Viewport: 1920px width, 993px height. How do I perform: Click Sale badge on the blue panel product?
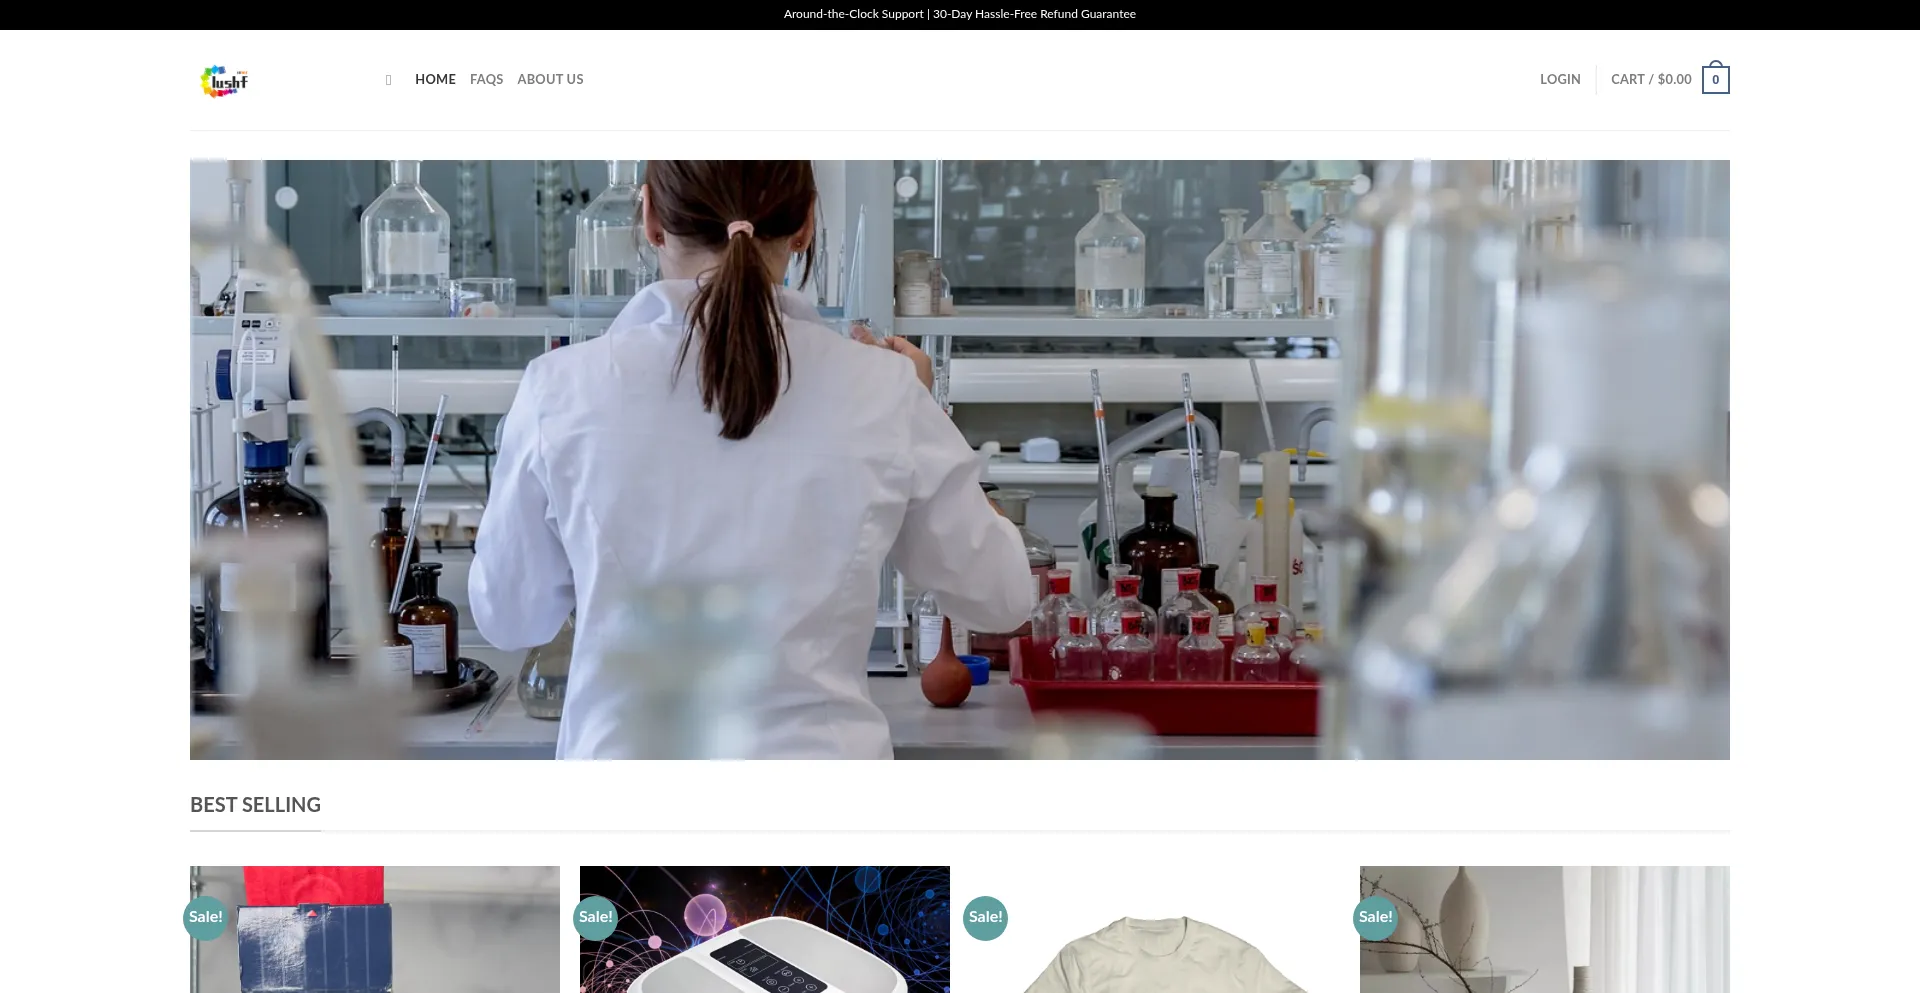(206, 917)
